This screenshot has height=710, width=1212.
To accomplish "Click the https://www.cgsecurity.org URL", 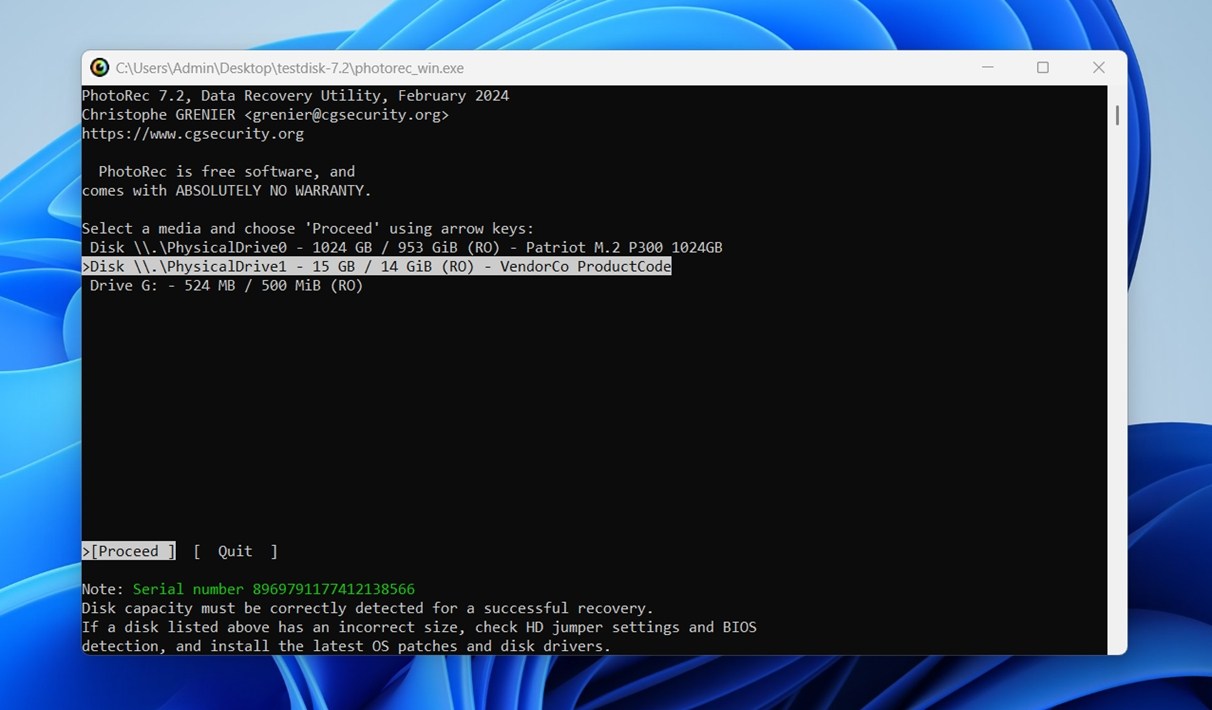I will [x=192, y=134].
